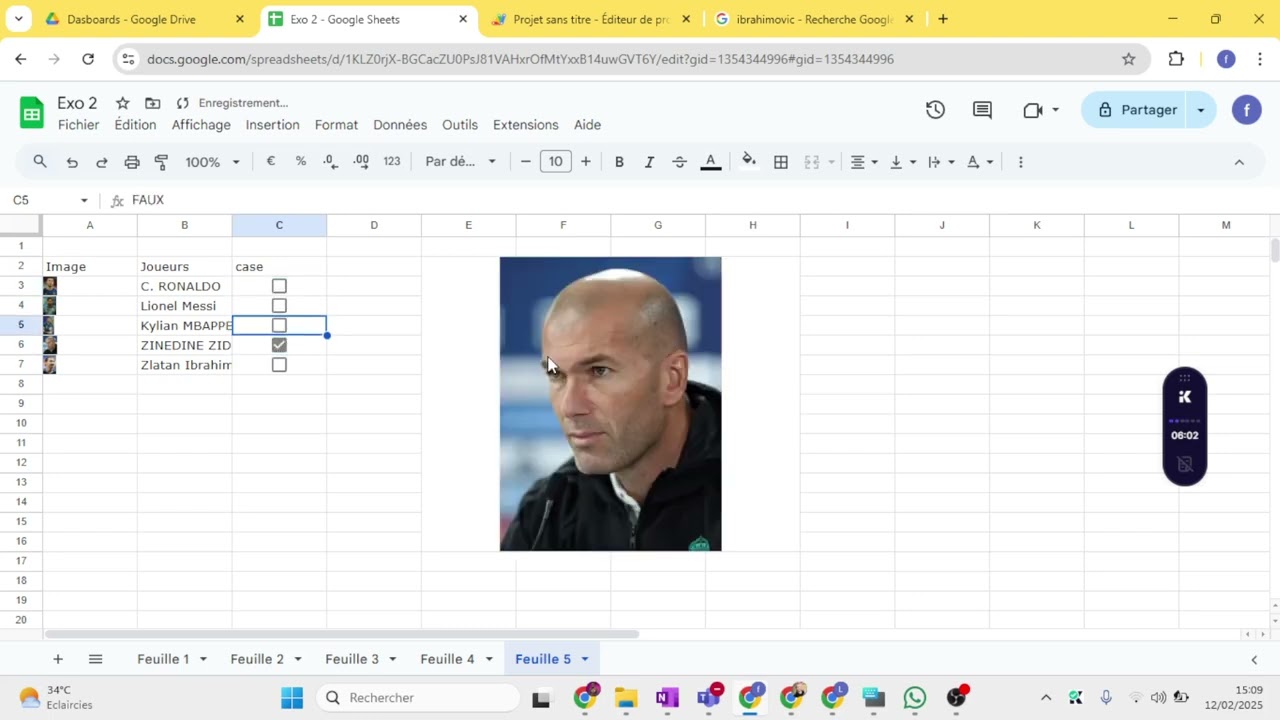Image resolution: width=1280 pixels, height=720 pixels.
Task: Open the text wrapping dropdown
Action: coord(941,162)
